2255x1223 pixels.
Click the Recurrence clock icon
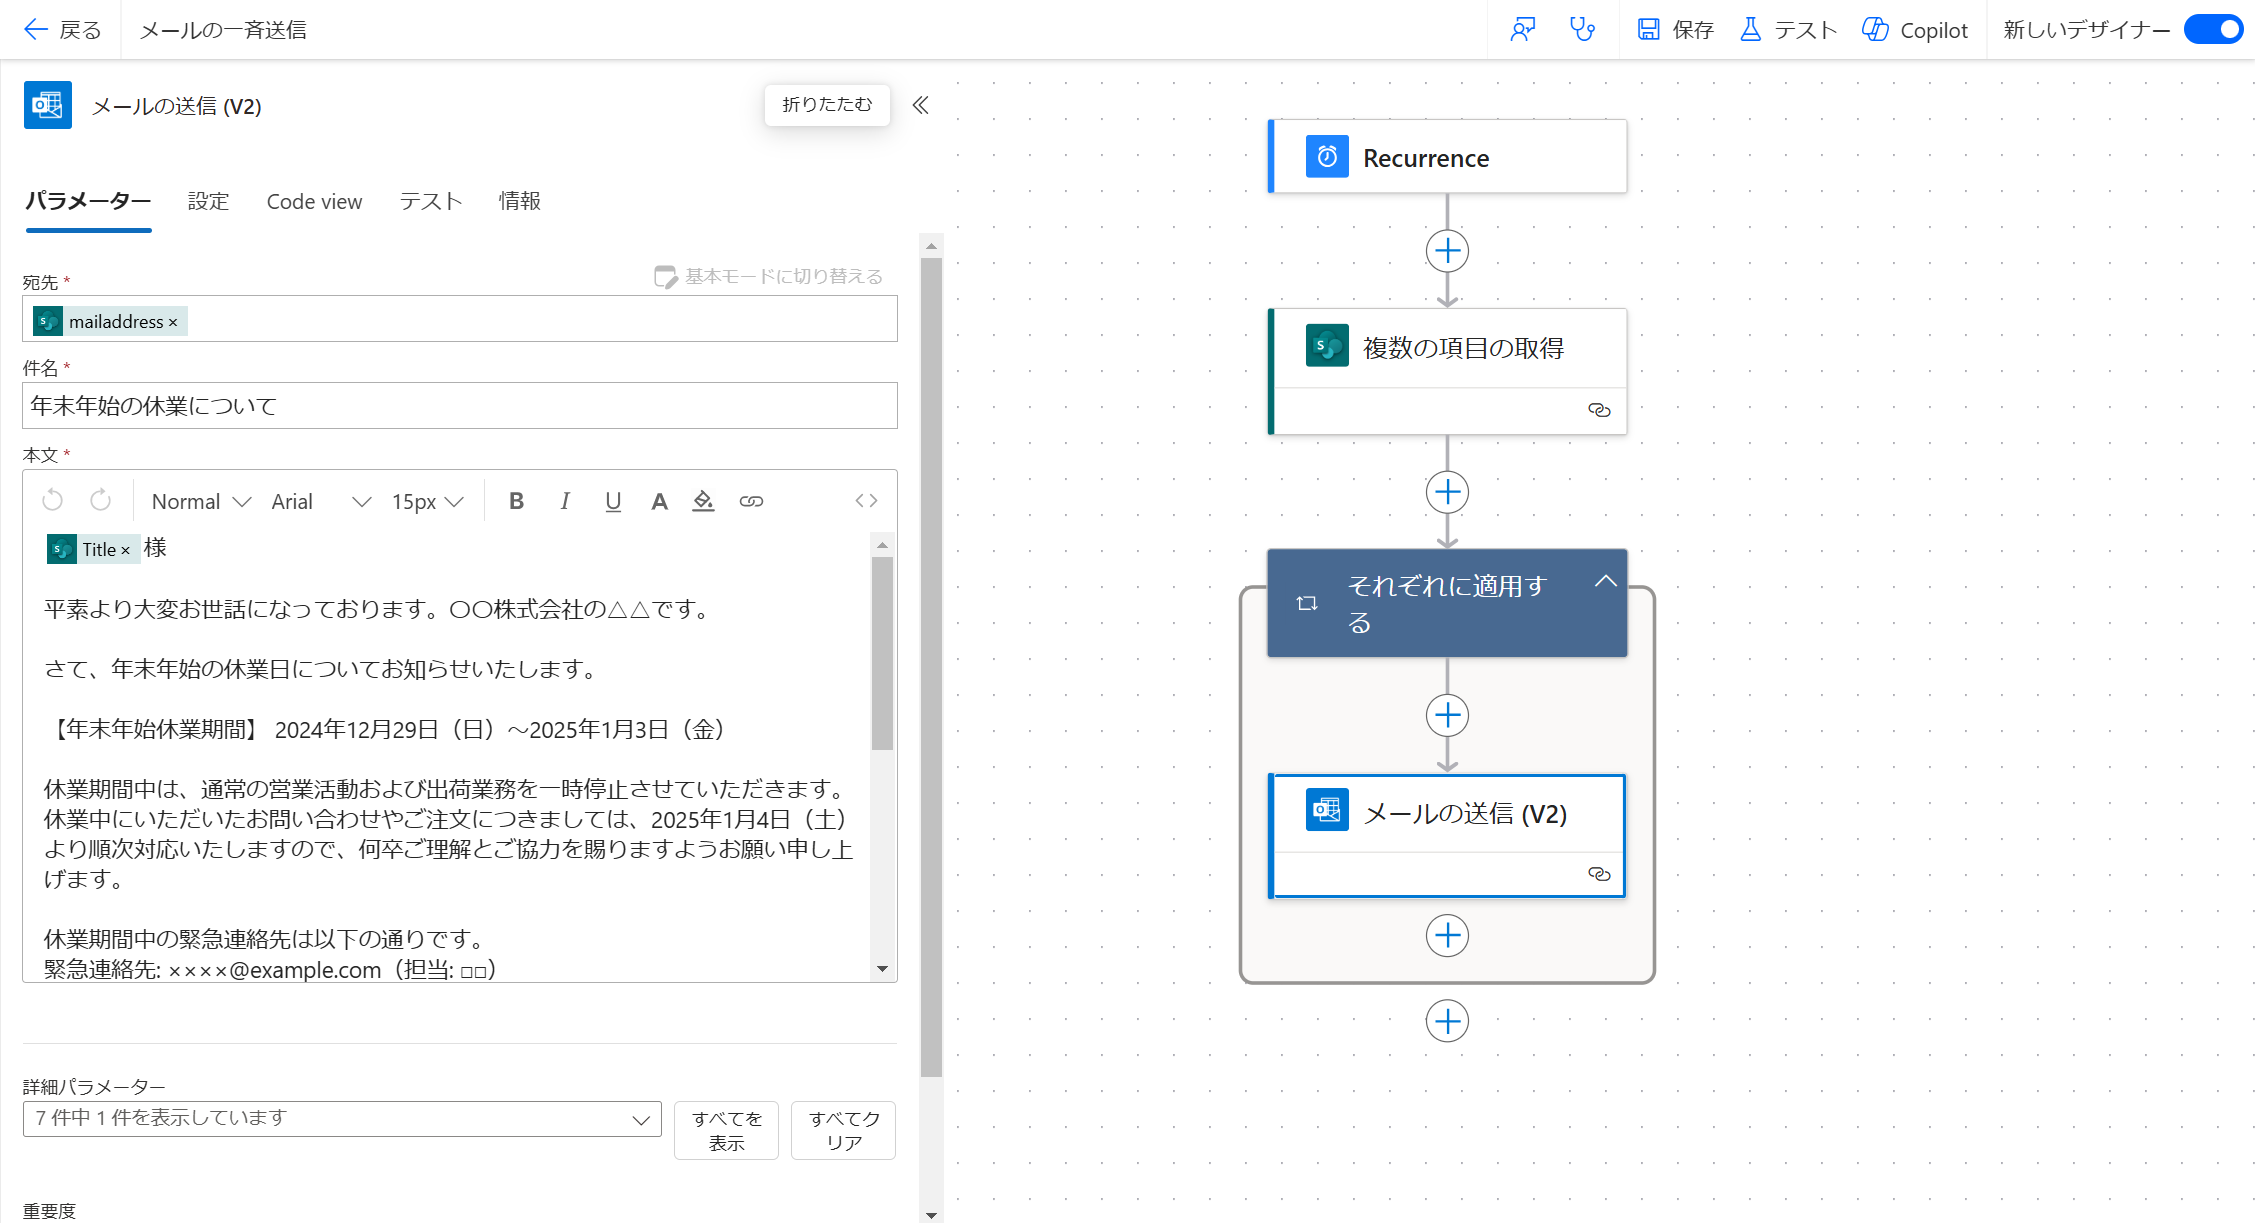pos(1327,157)
